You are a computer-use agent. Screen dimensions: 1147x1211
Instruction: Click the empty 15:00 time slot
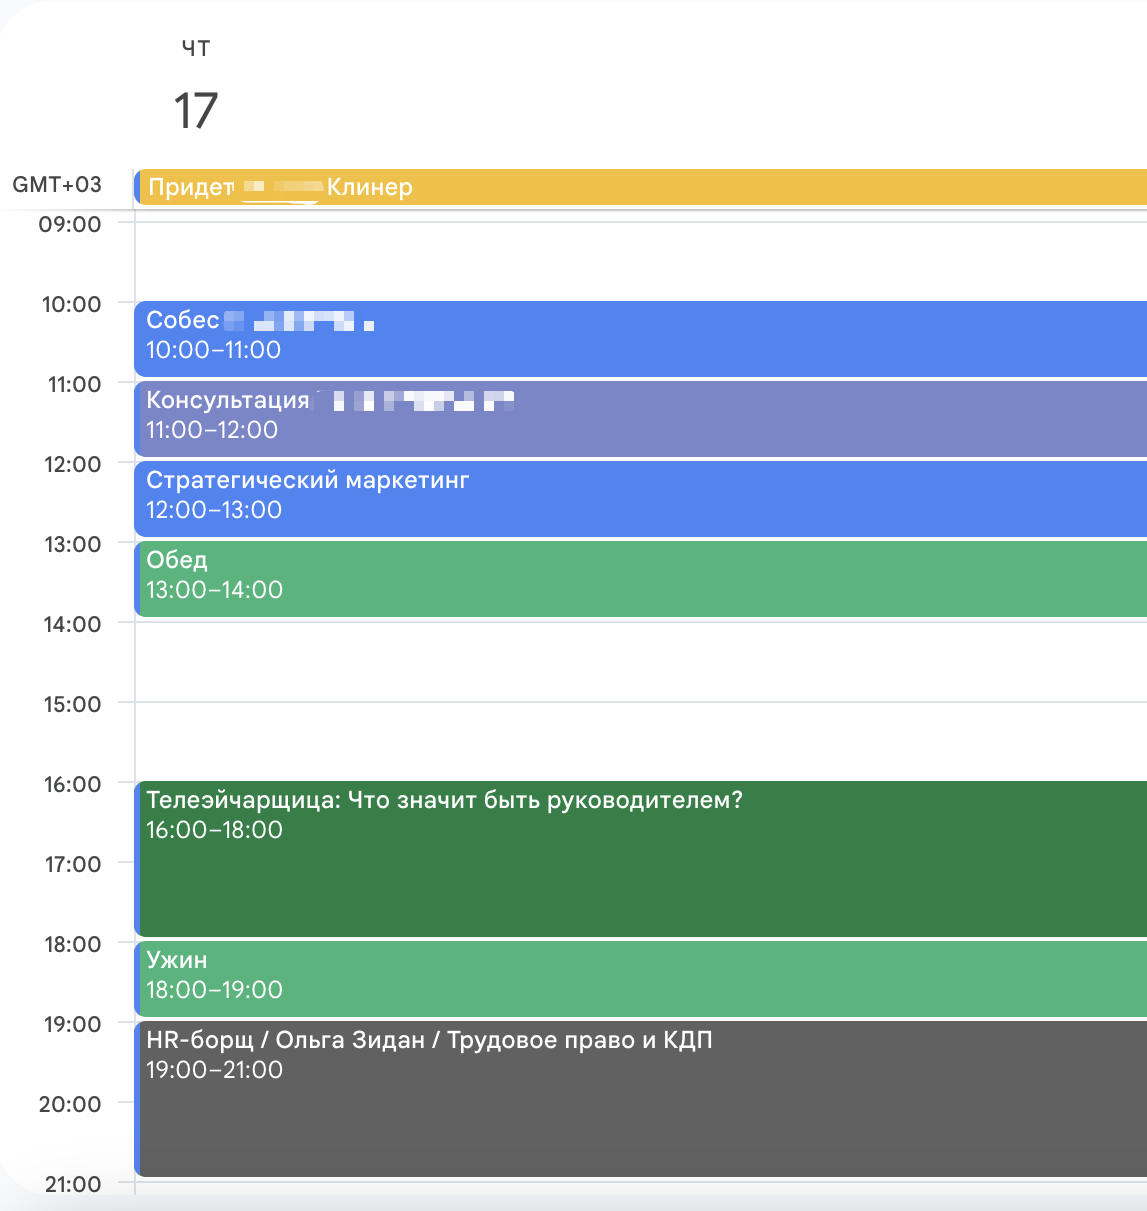click(640, 742)
